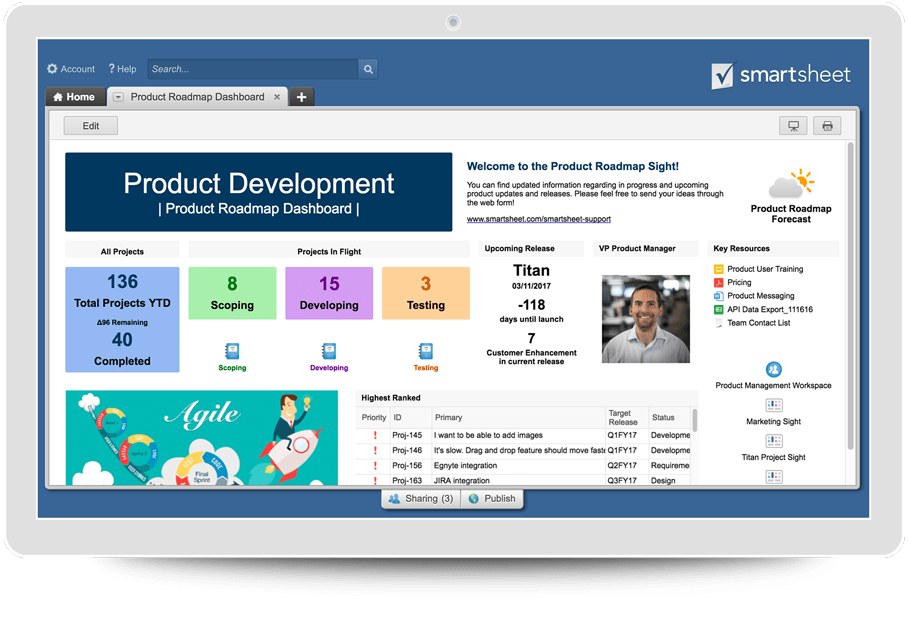Select the orange Testing tile
The height and width of the screenshot is (640, 908).
tap(426, 293)
